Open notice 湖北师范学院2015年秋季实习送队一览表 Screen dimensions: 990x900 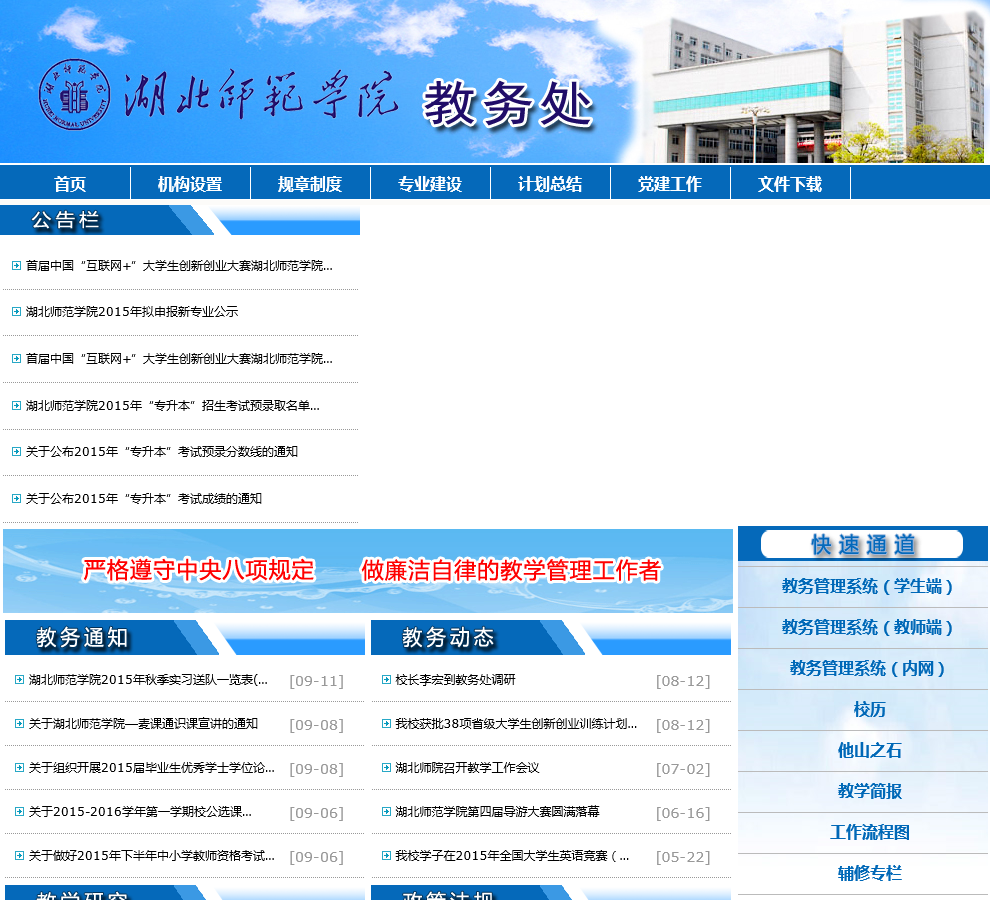tap(148, 680)
